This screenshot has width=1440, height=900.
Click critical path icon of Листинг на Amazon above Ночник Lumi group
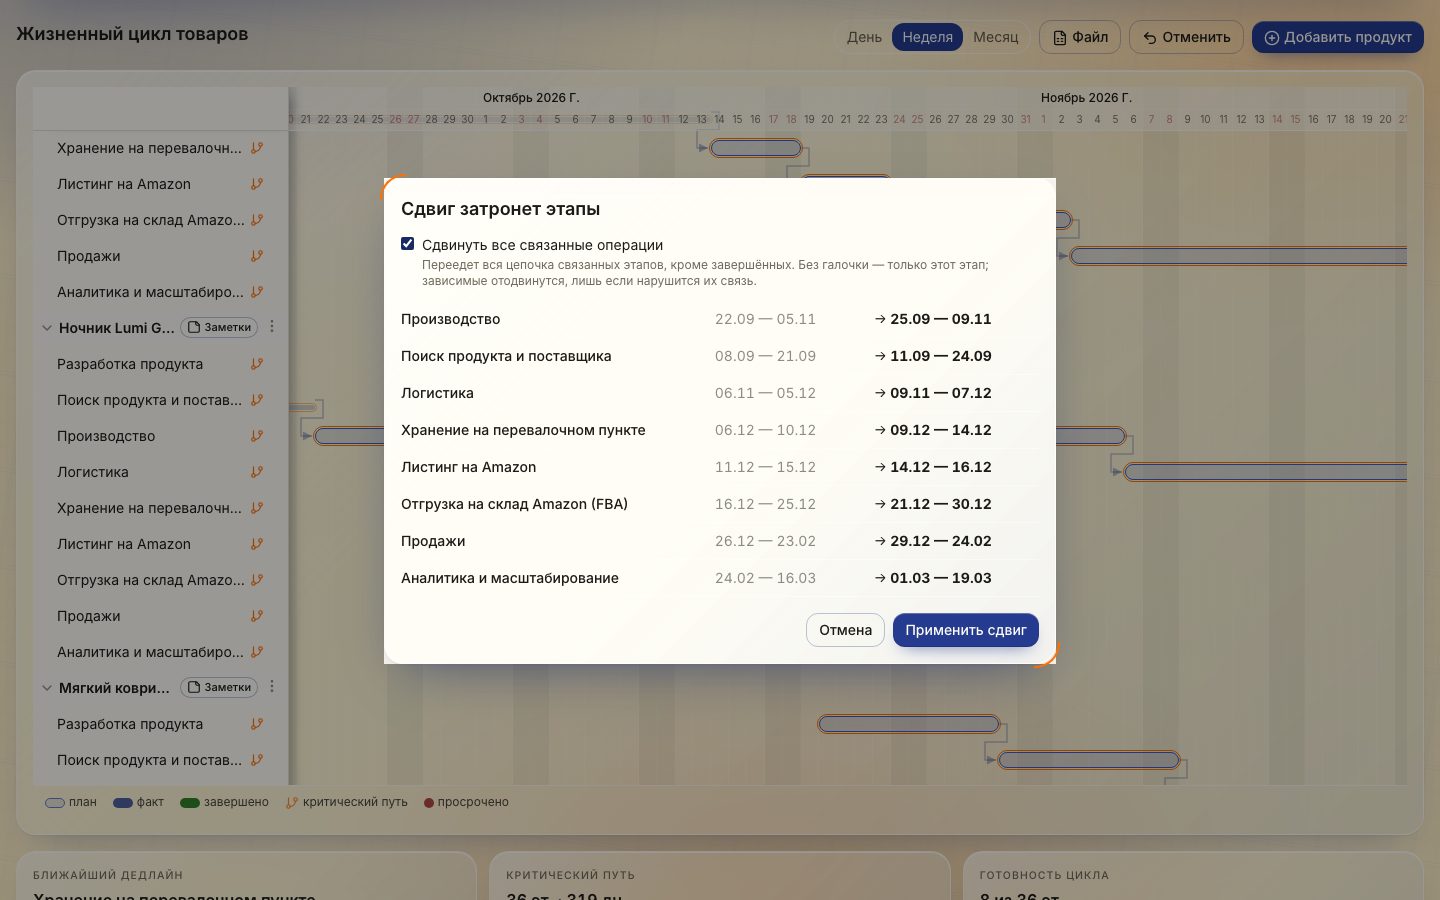(257, 184)
